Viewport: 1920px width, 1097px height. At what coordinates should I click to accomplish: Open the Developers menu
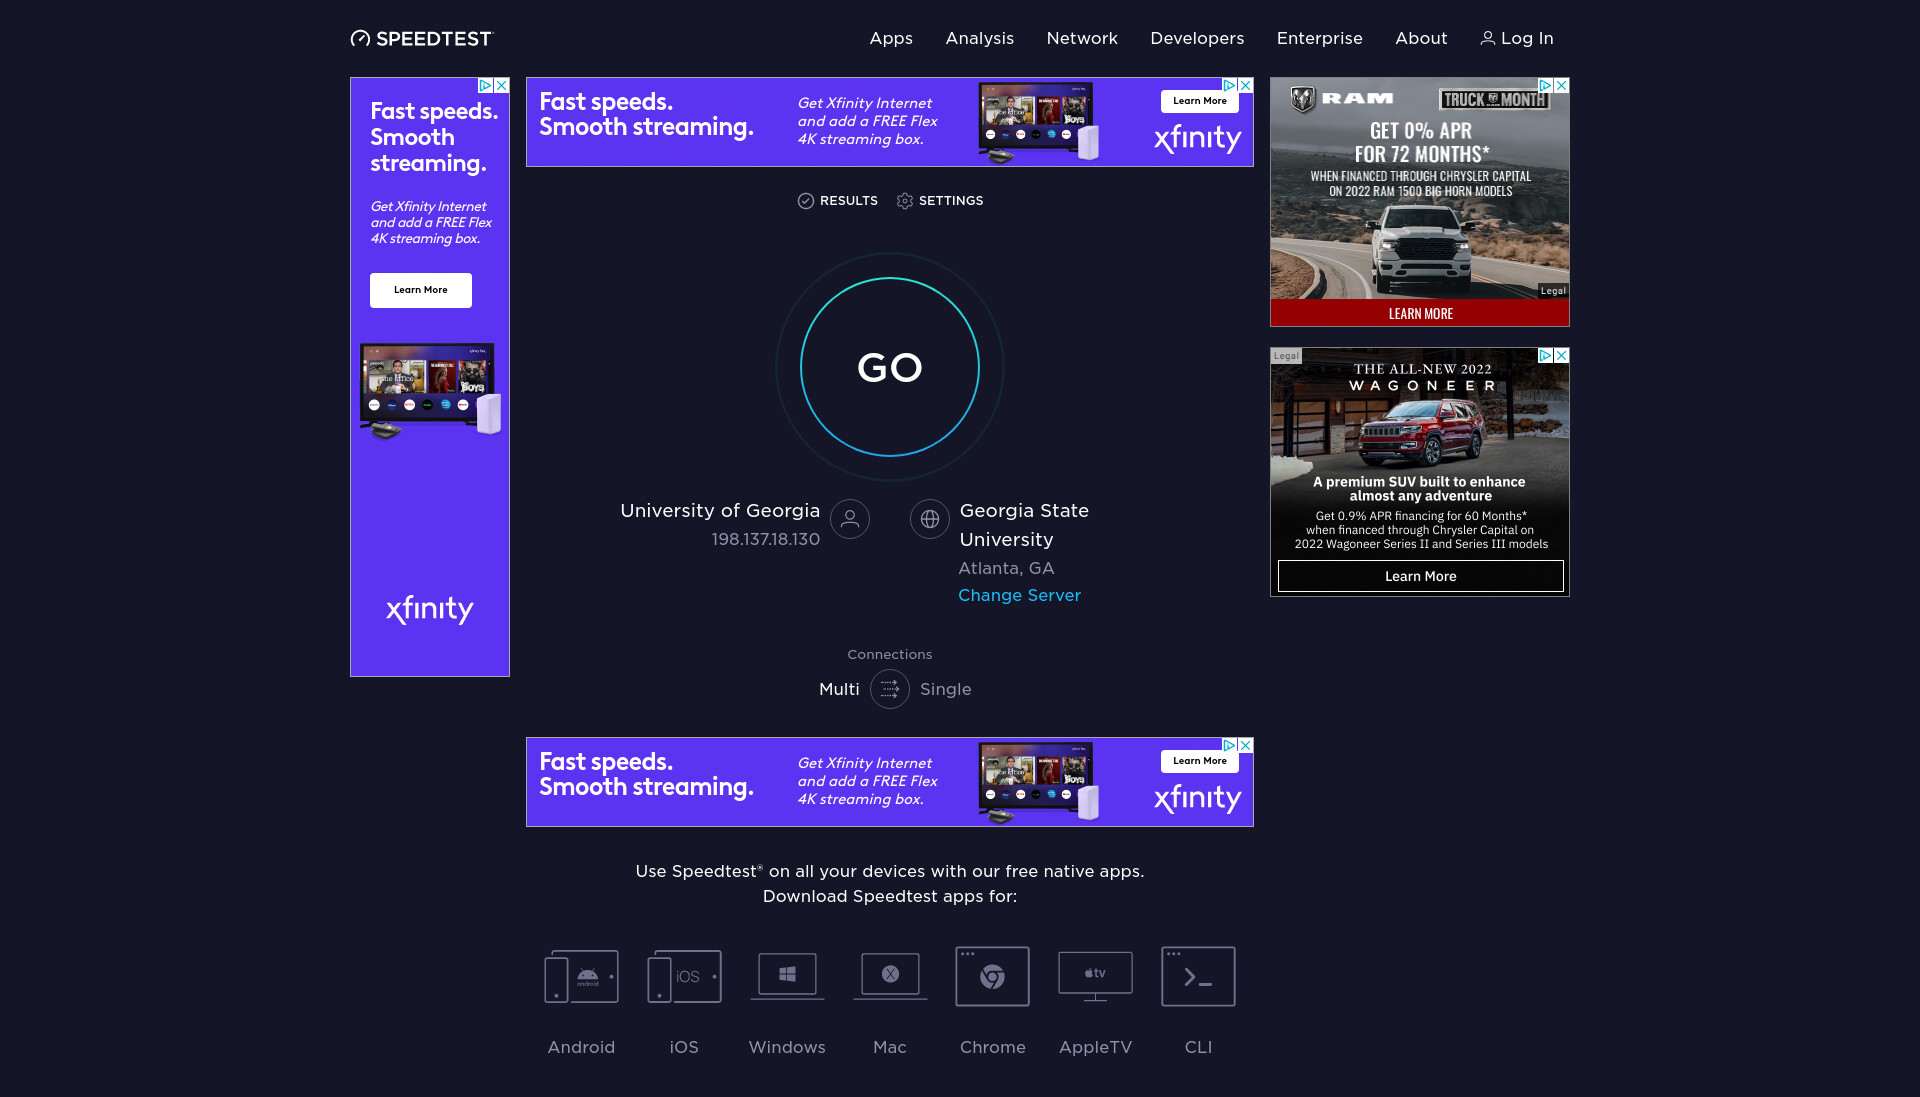(x=1197, y=38)
